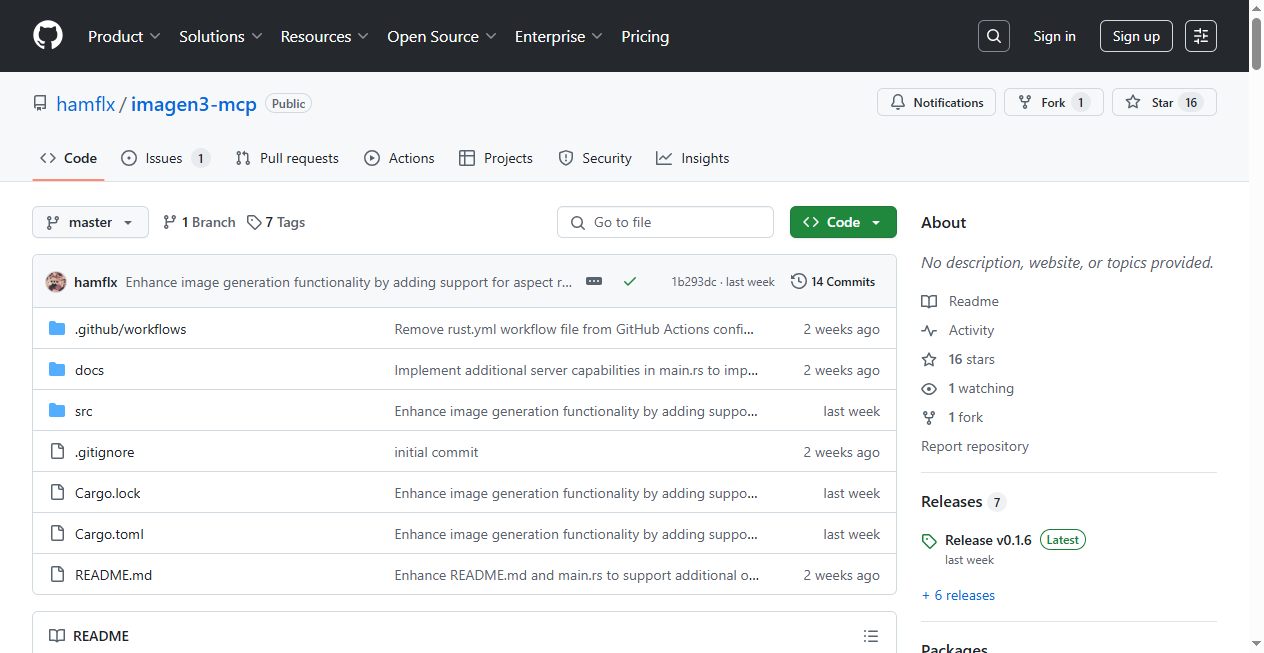Open appearance settings icon in header
This screenshot has width=1264, height=653.
point(1201,36)
